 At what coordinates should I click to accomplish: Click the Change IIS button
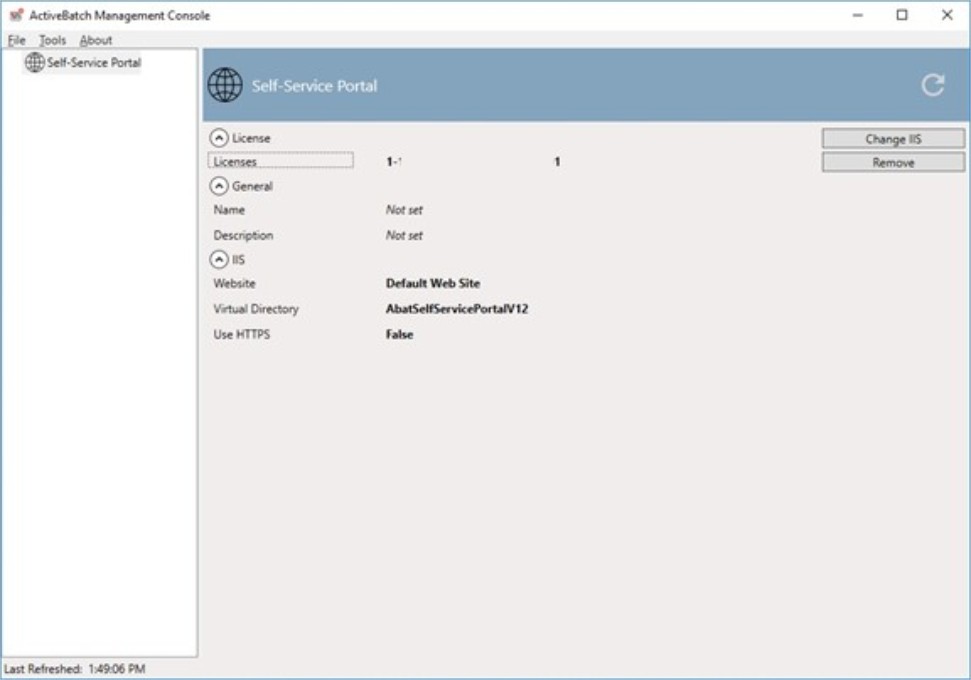click(893, 139)
